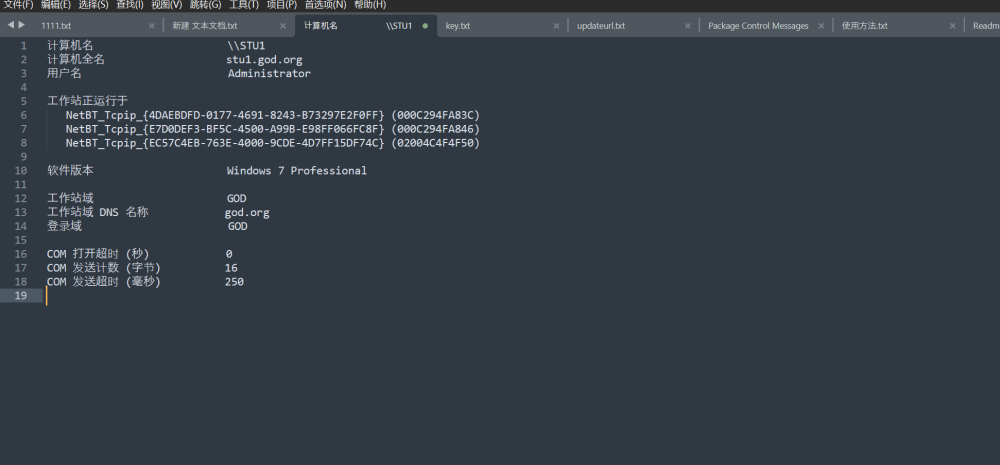Open the 工具(T) menu
The image size is (1000, 465).
point(243,5)
